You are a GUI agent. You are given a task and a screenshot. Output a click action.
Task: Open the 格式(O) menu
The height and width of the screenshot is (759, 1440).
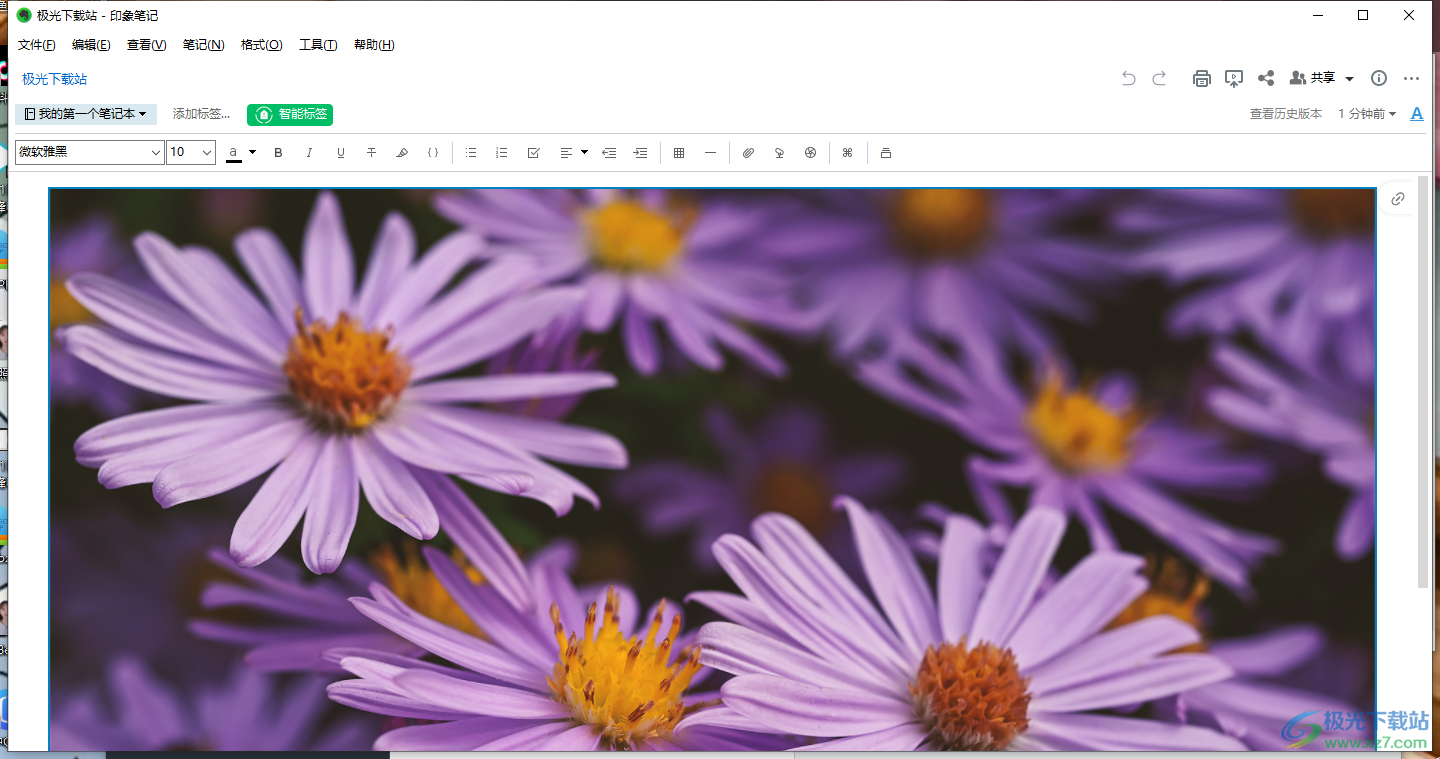262,45
